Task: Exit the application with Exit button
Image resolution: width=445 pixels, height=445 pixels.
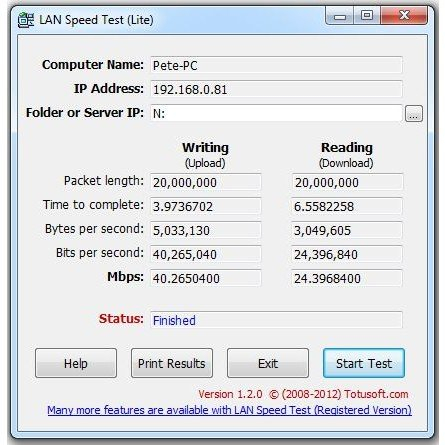Action: point(268,363)
